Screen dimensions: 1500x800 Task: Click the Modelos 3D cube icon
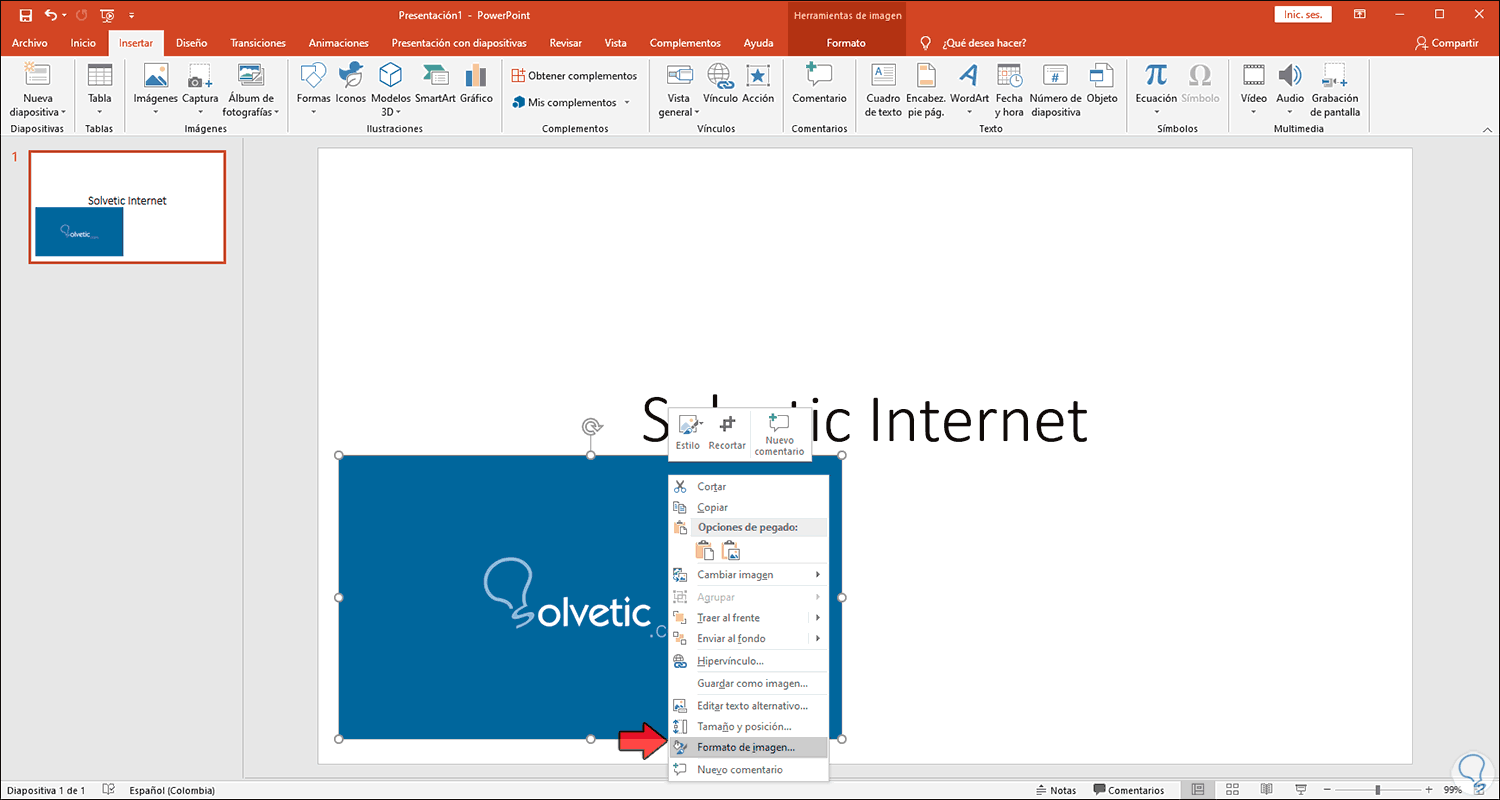pos(390,75)
